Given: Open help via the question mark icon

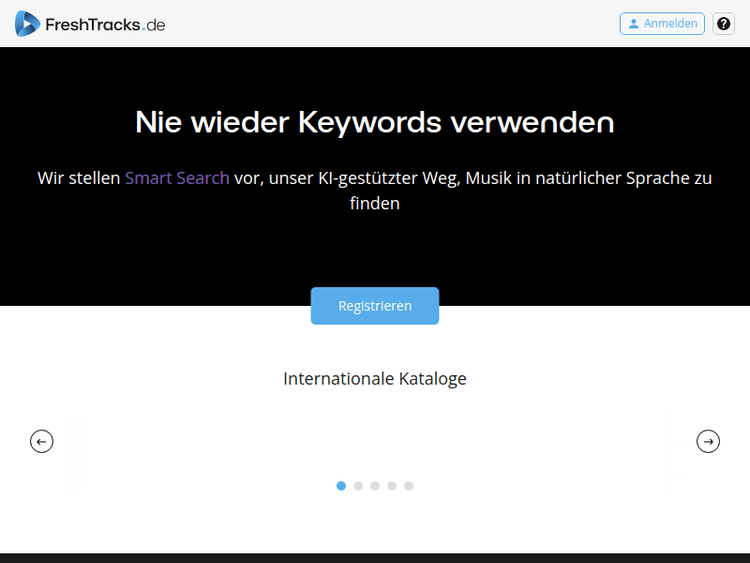Looking at the screenshot, I should click(723, 24).
